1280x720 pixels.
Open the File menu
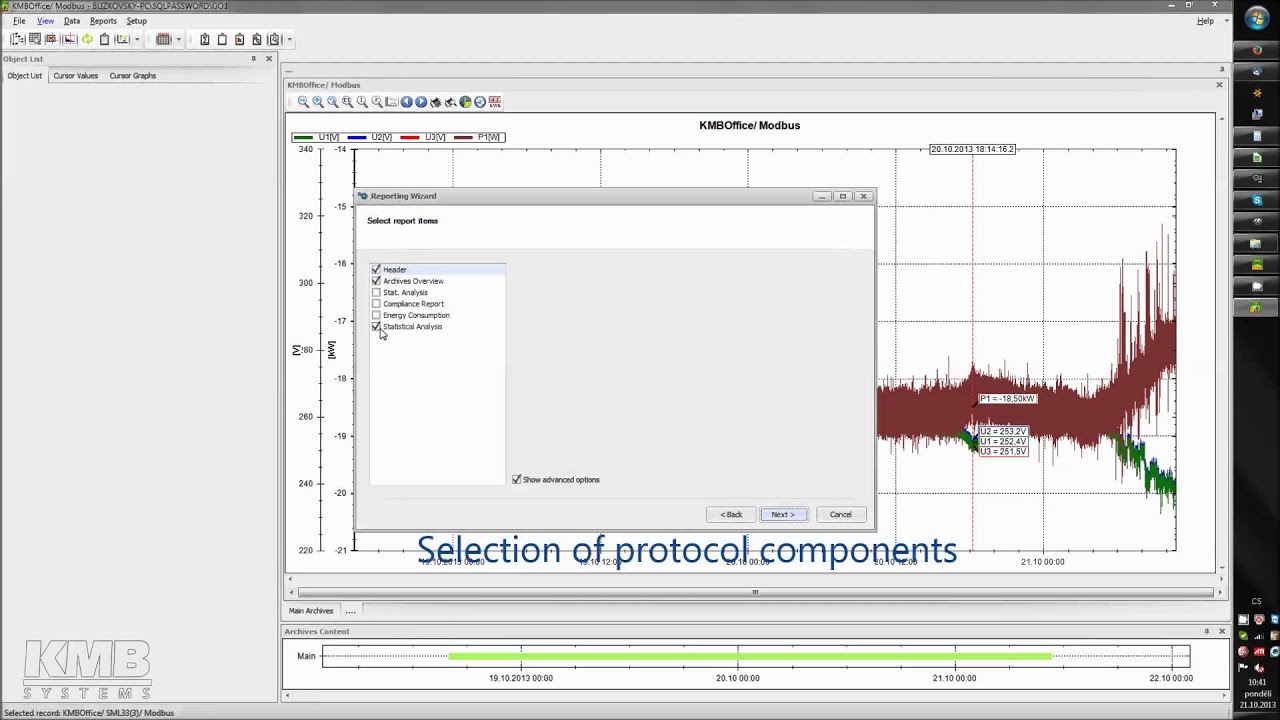coord(19,21)
